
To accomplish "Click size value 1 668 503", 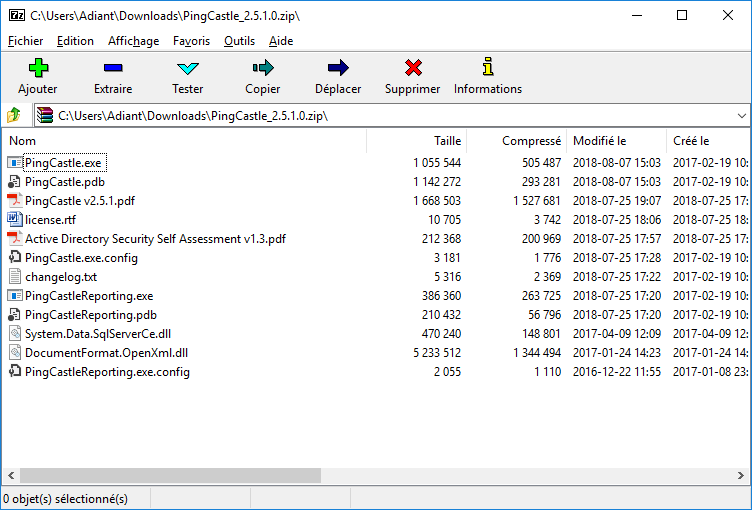I will coord(437,201).
